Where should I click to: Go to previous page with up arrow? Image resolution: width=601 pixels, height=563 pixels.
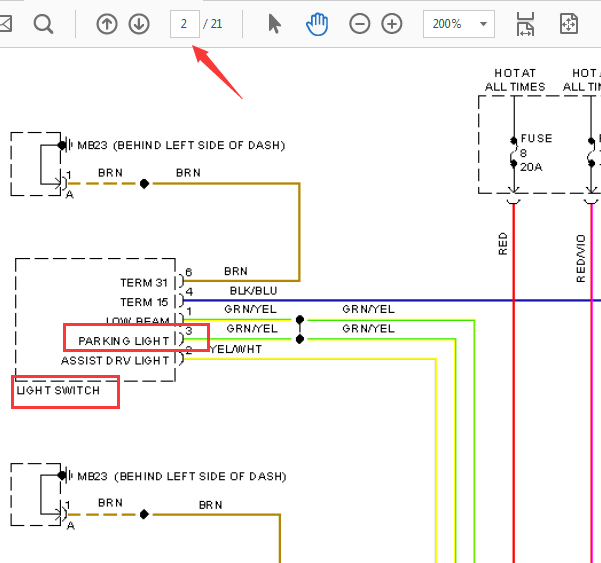107,24
